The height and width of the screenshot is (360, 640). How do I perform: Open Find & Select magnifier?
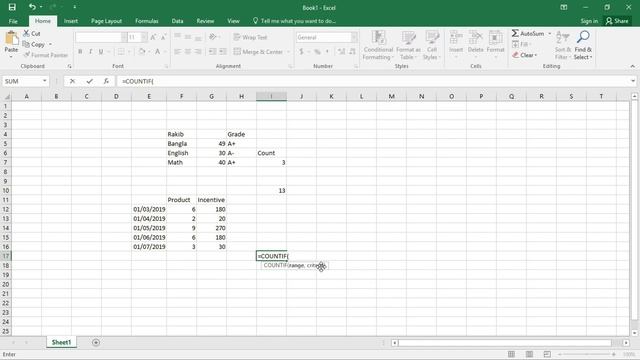[x=583, y=45]
